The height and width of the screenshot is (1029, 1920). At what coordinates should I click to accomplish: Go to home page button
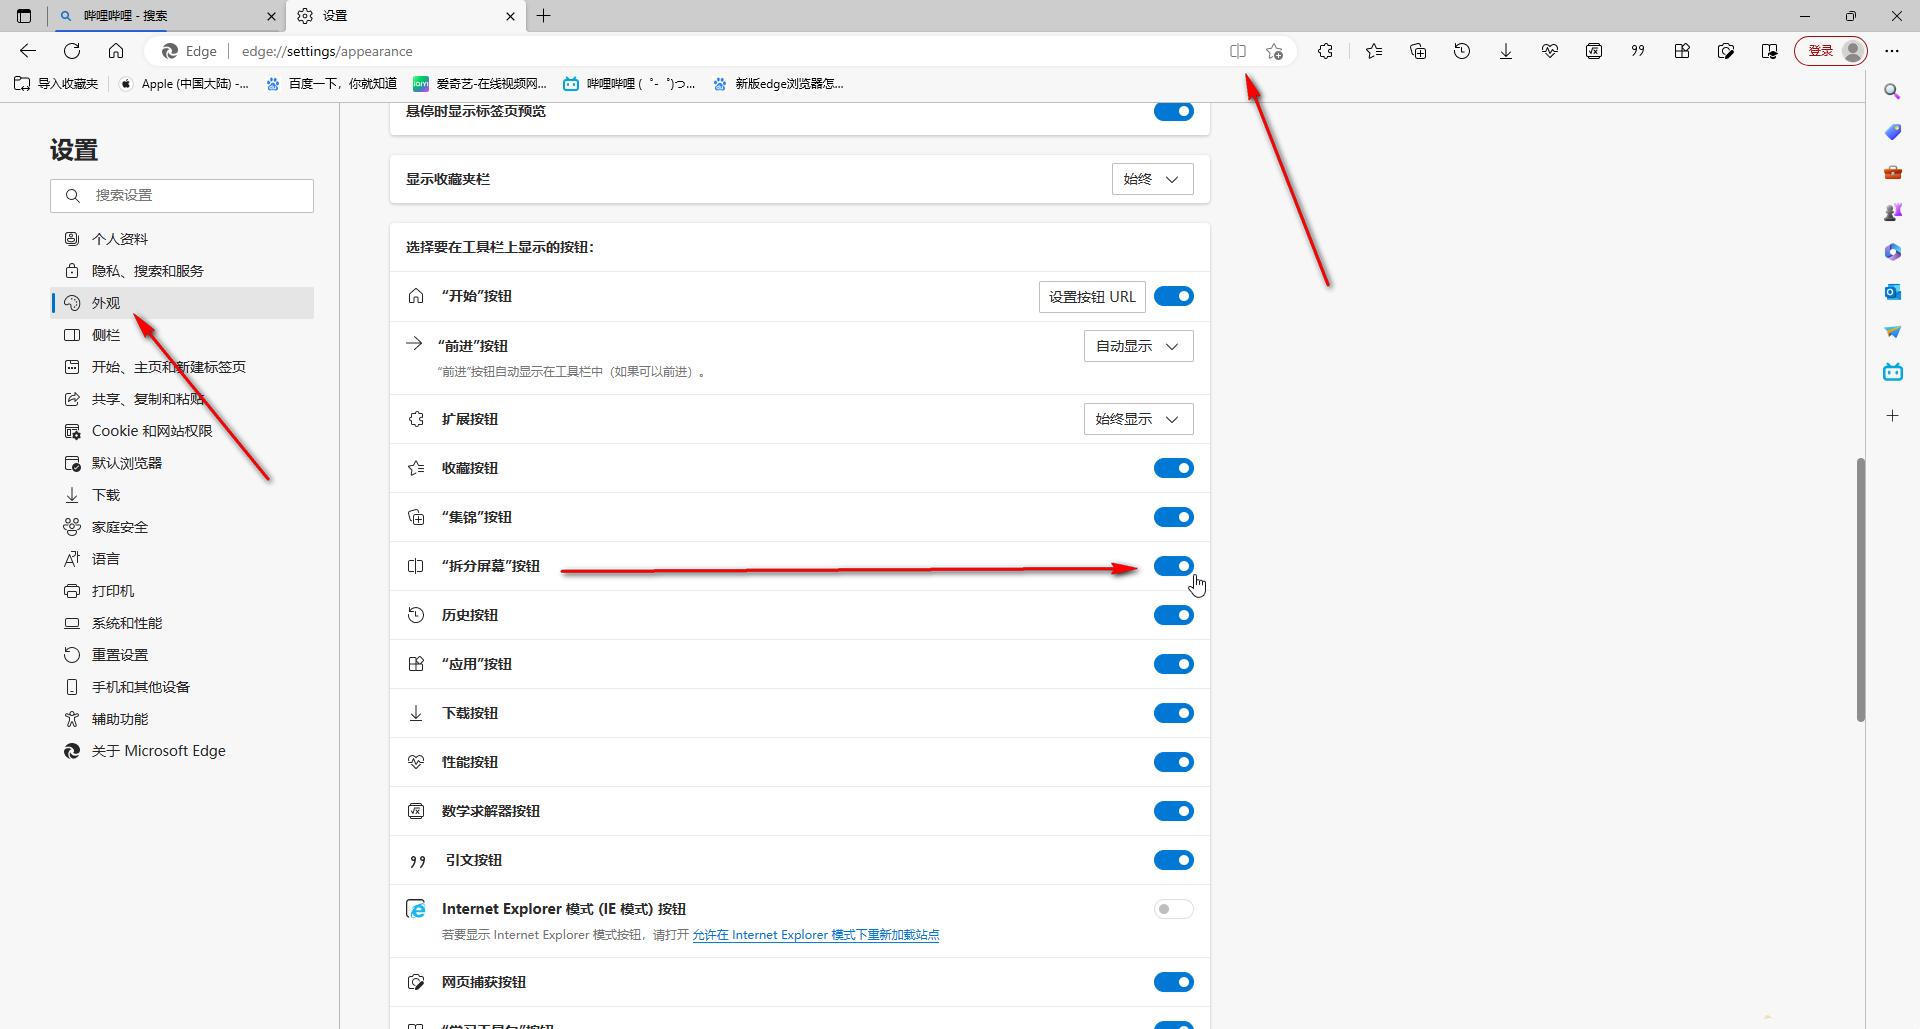click(x=116, y=51)
